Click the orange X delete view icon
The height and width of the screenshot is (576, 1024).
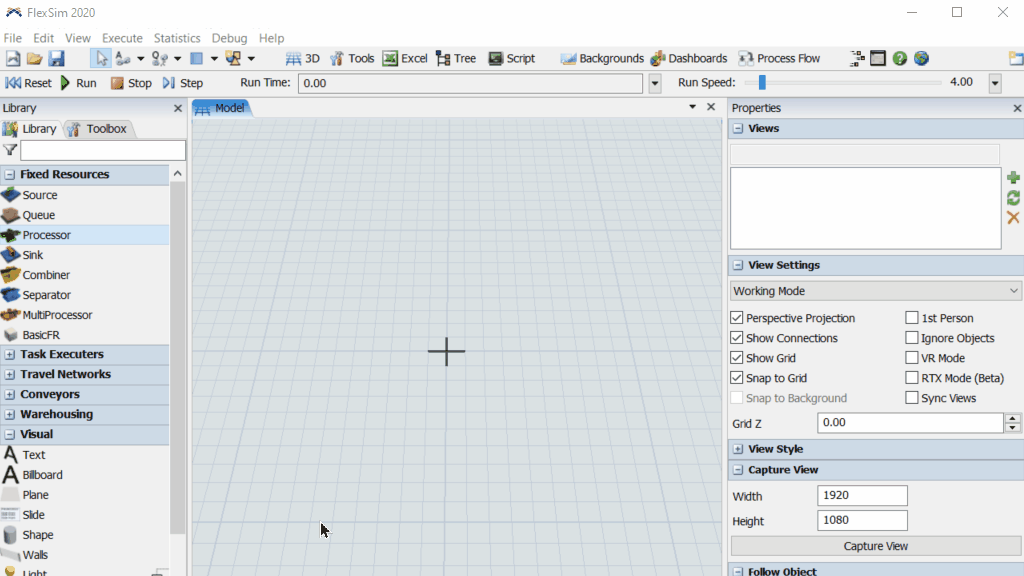coord(1012,217)
